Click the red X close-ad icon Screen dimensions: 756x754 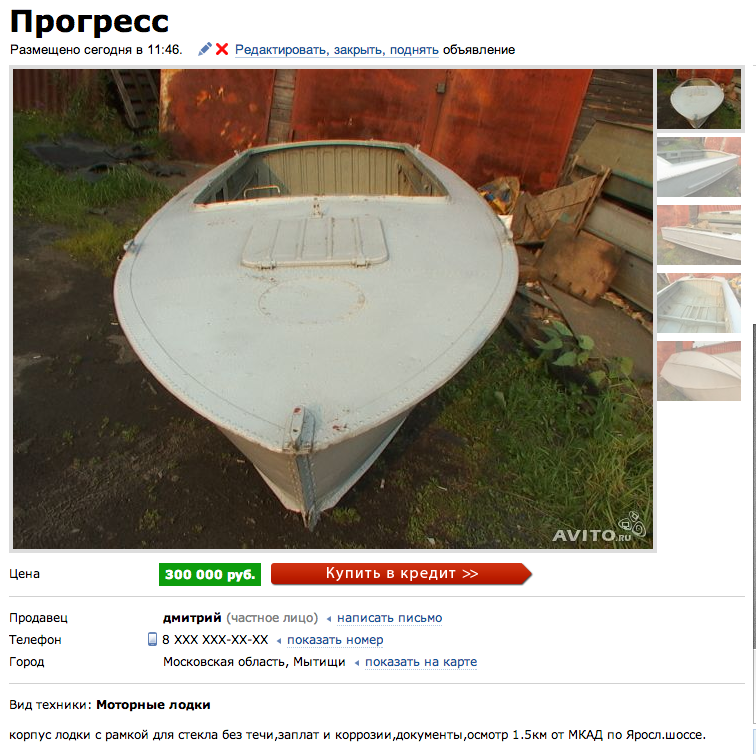pos(222,49)
